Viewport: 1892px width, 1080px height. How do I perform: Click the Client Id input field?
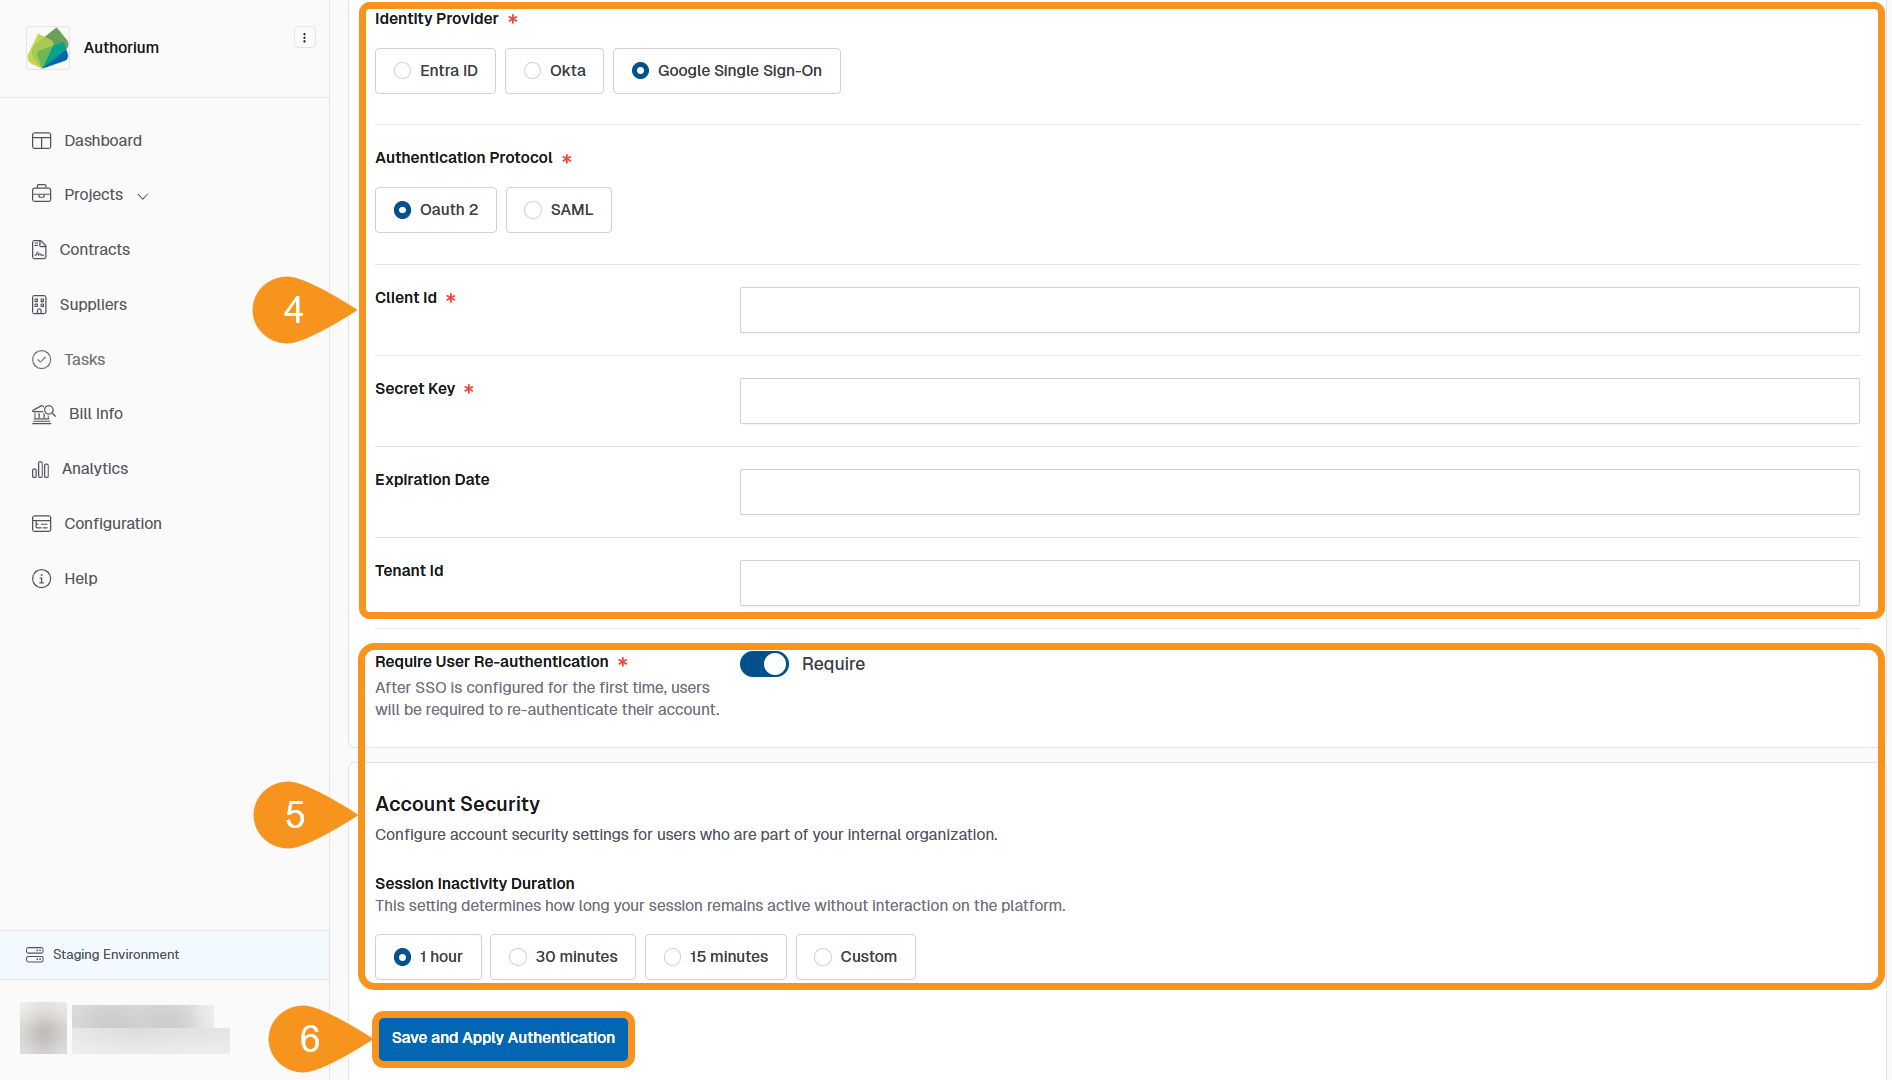[1299, 310]
